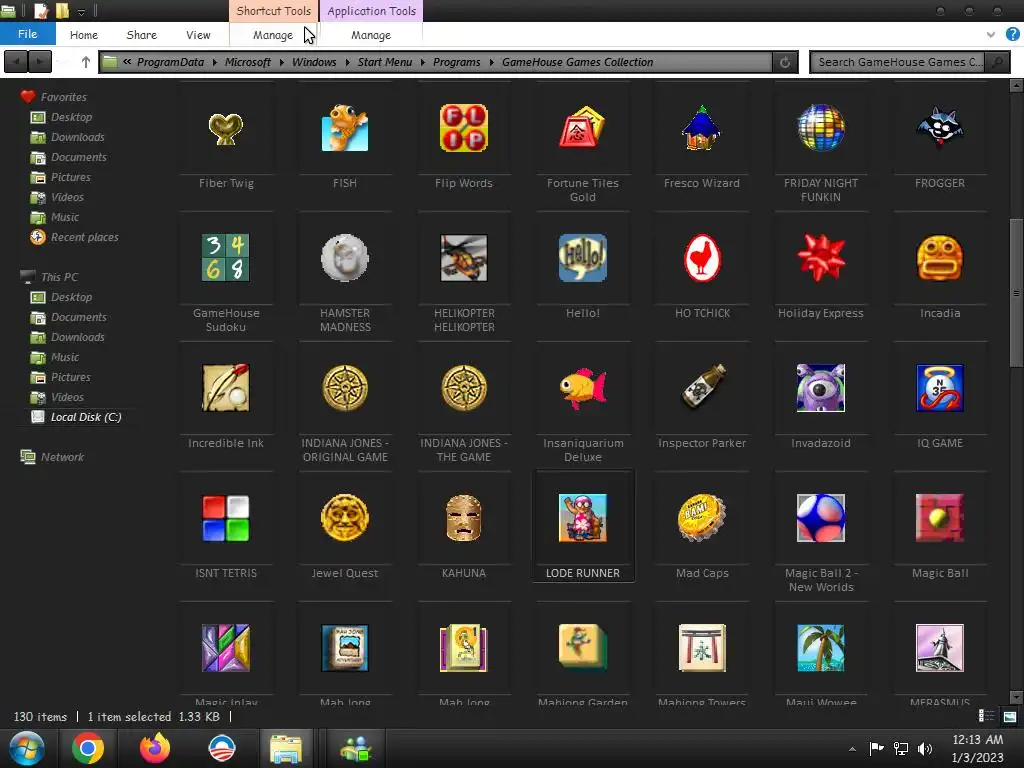Click the Search GameHouse Games field

pyautogui.click(x=899, y=62)
